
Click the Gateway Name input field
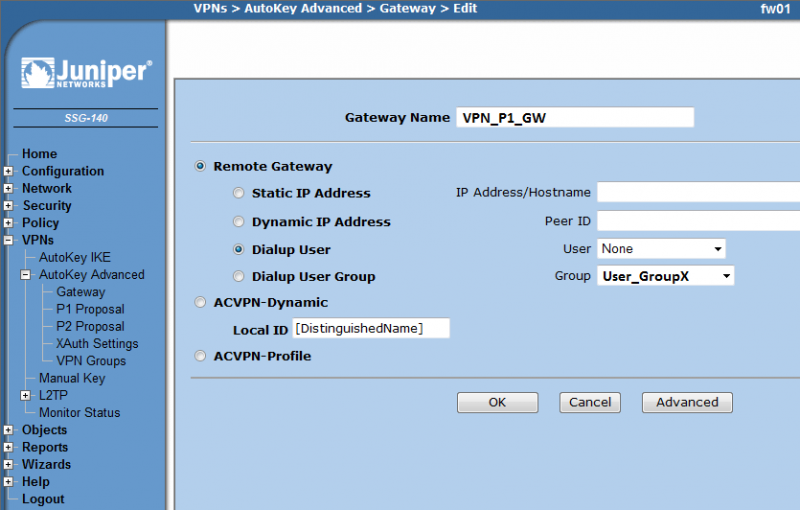[575, 117]
